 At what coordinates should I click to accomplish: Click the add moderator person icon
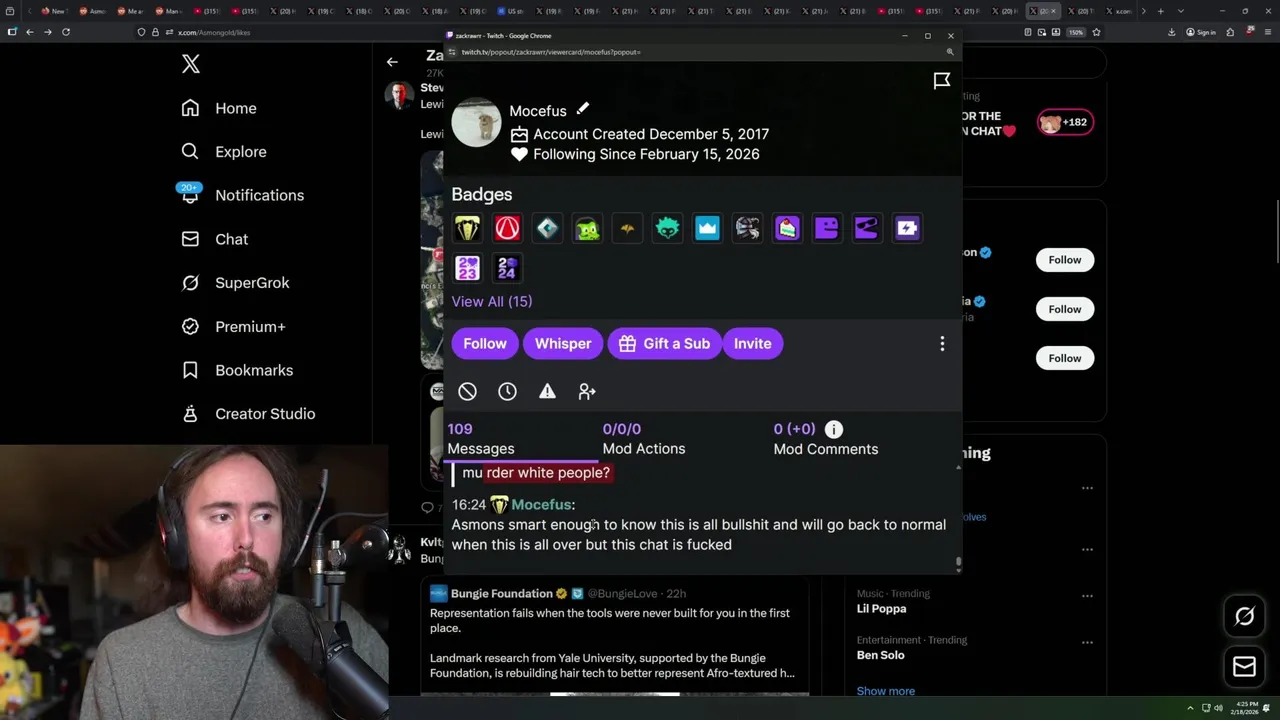coord(587,392)
